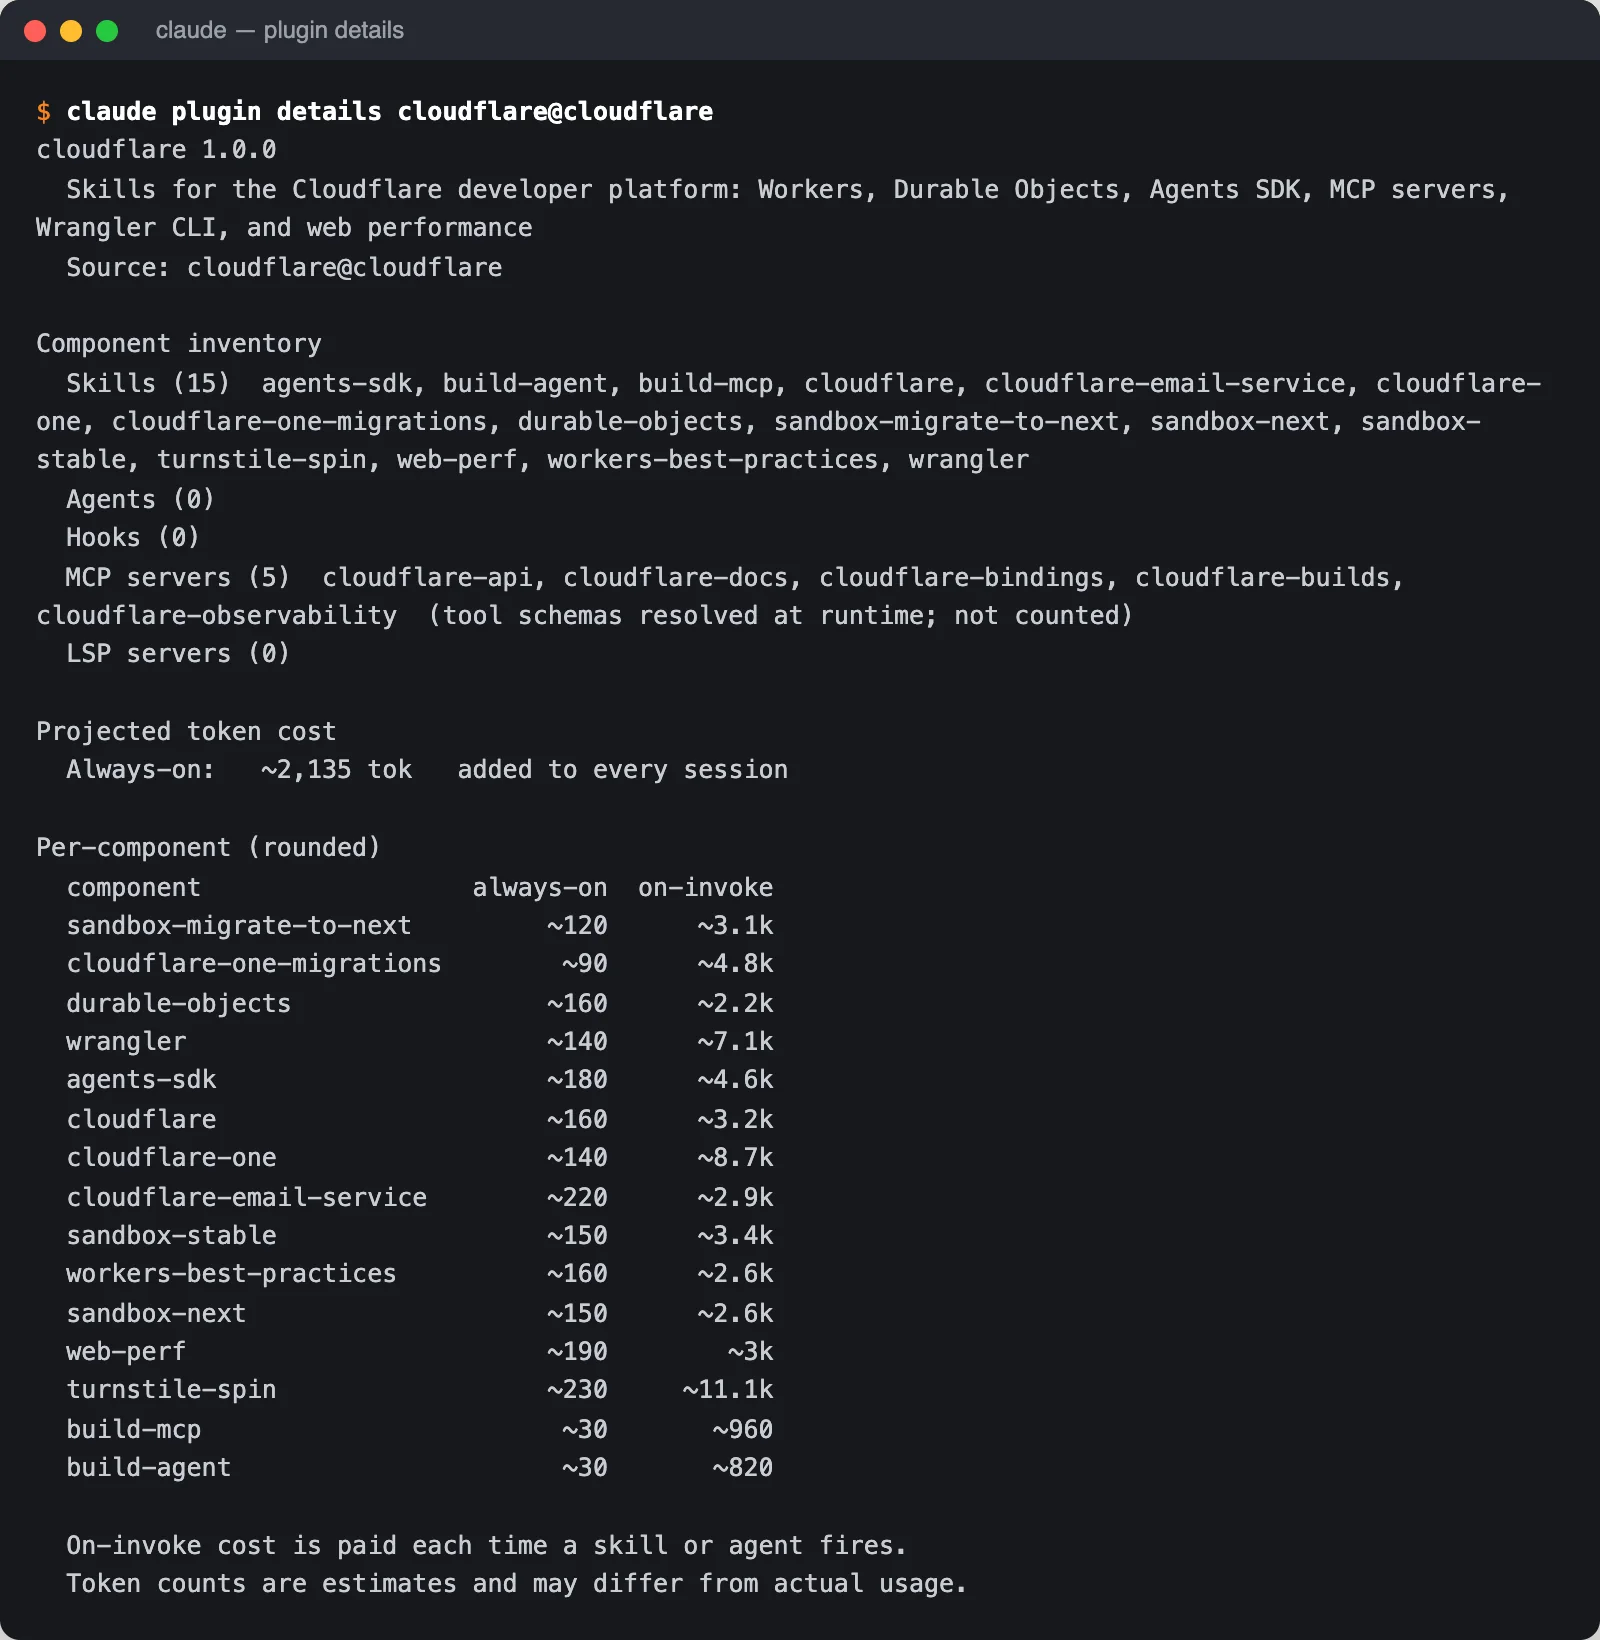
Task: Click the on-invoke value '~820'
Action: tap(743, 1468)
